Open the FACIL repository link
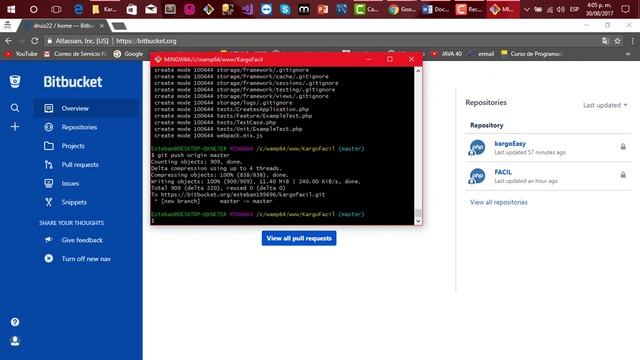The height and width of the screenshot is (360, 640). [x=503, y=172]
